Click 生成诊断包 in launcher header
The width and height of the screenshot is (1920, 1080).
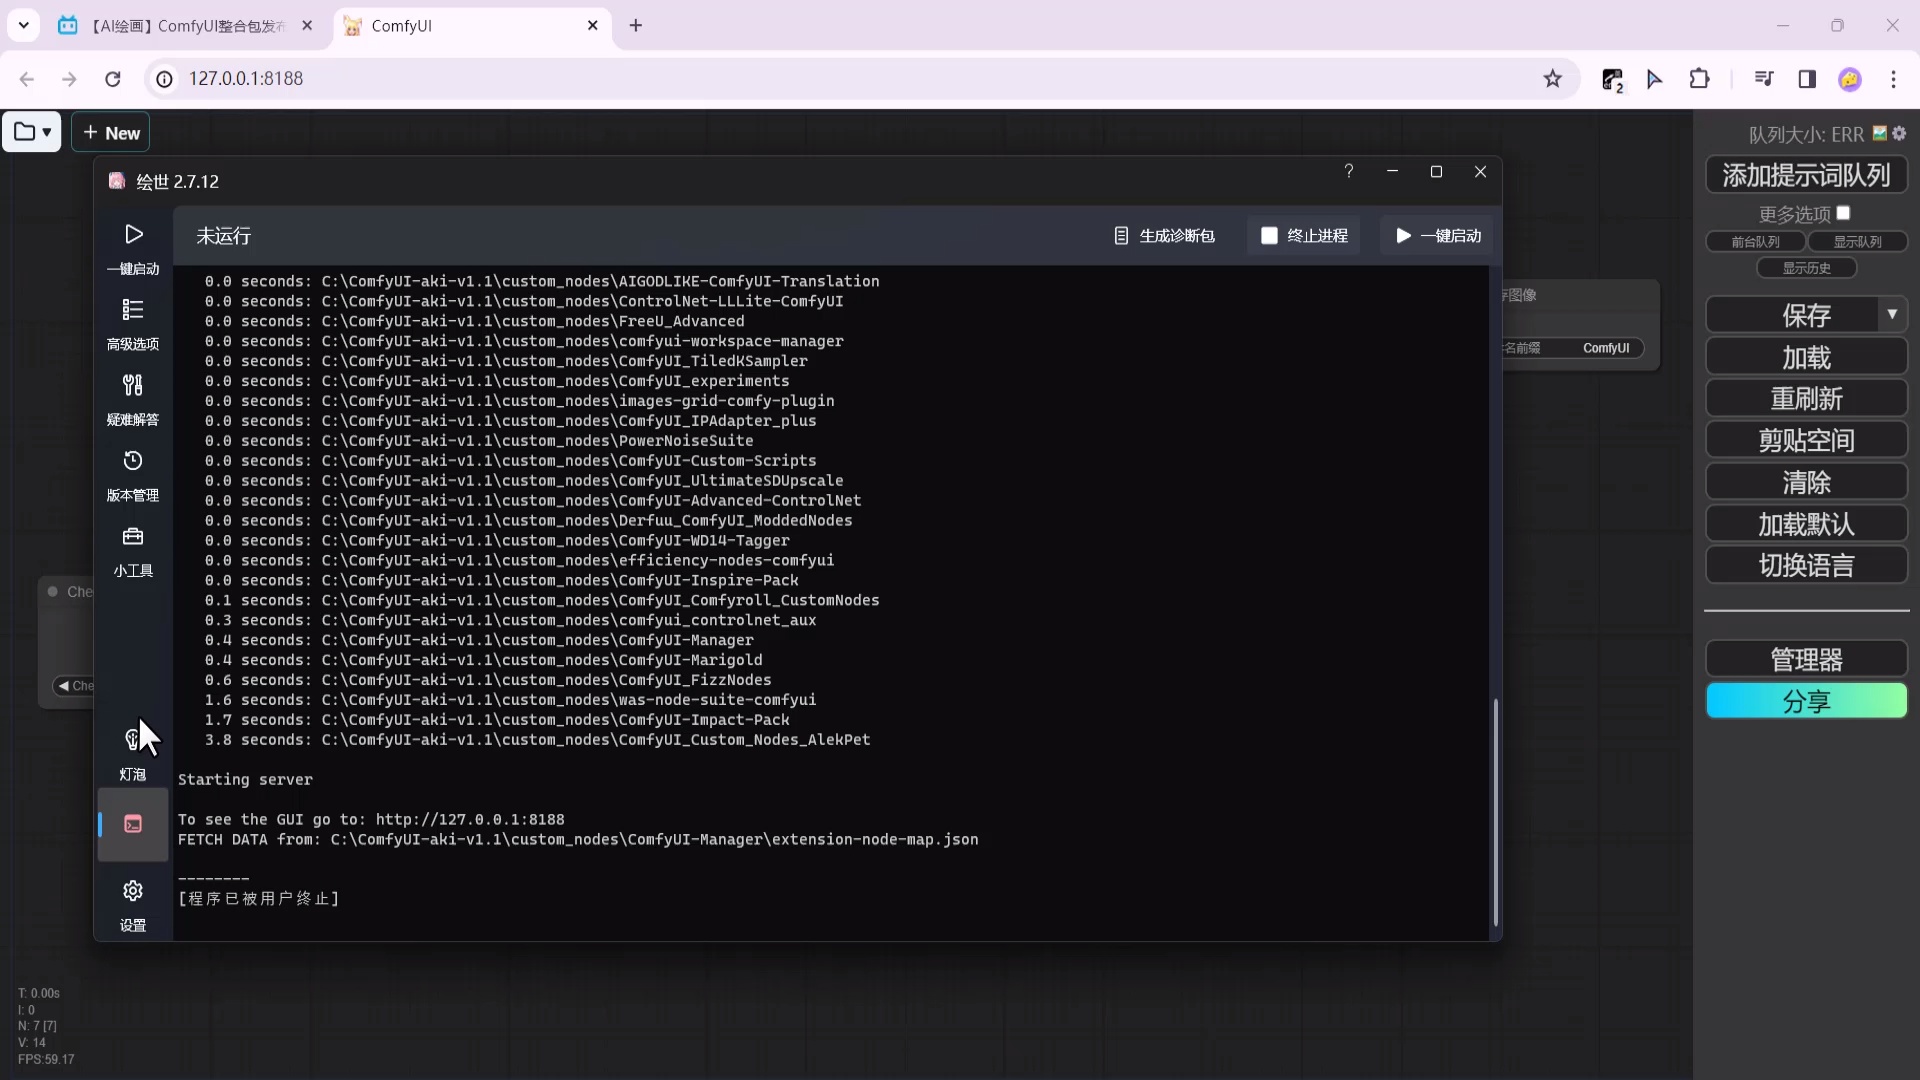(x=1164, y=236)
